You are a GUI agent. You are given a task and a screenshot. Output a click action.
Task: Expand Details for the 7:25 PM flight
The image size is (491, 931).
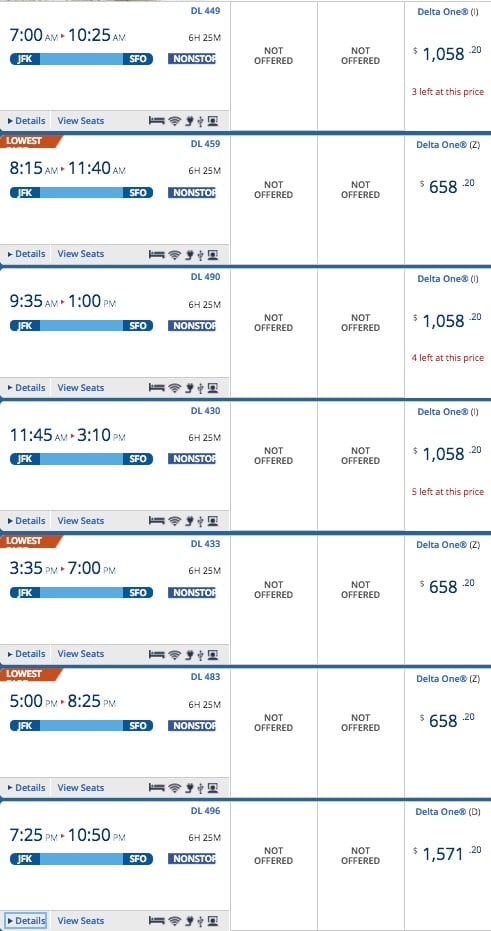coord(26,921)
